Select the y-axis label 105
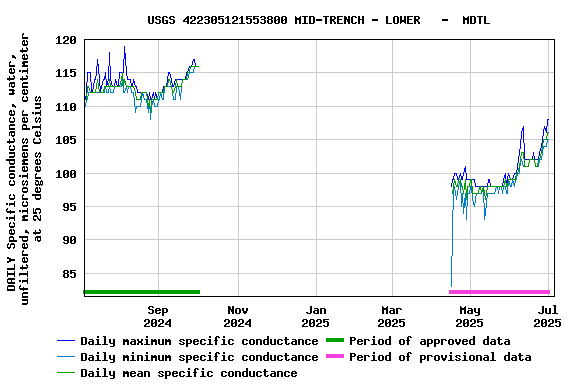This screenshot has height=384, width=576. pos(66,140)
